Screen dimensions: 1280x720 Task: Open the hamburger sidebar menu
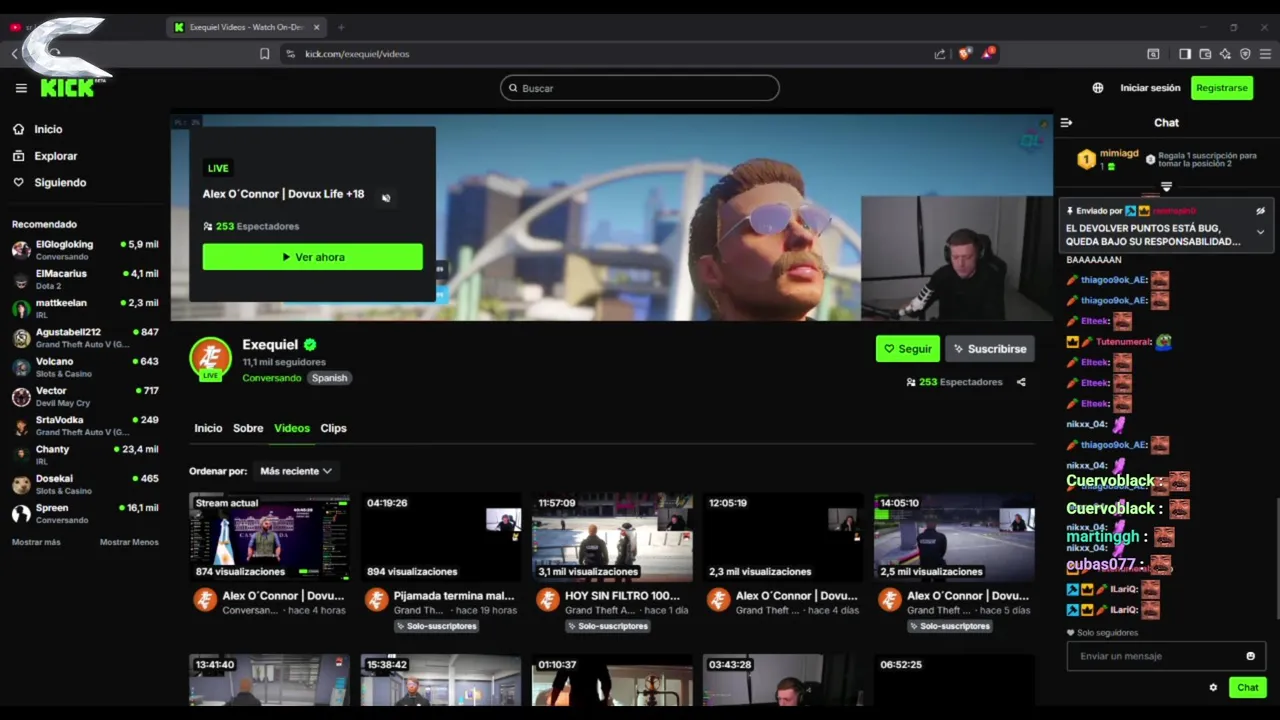[21, 88]
